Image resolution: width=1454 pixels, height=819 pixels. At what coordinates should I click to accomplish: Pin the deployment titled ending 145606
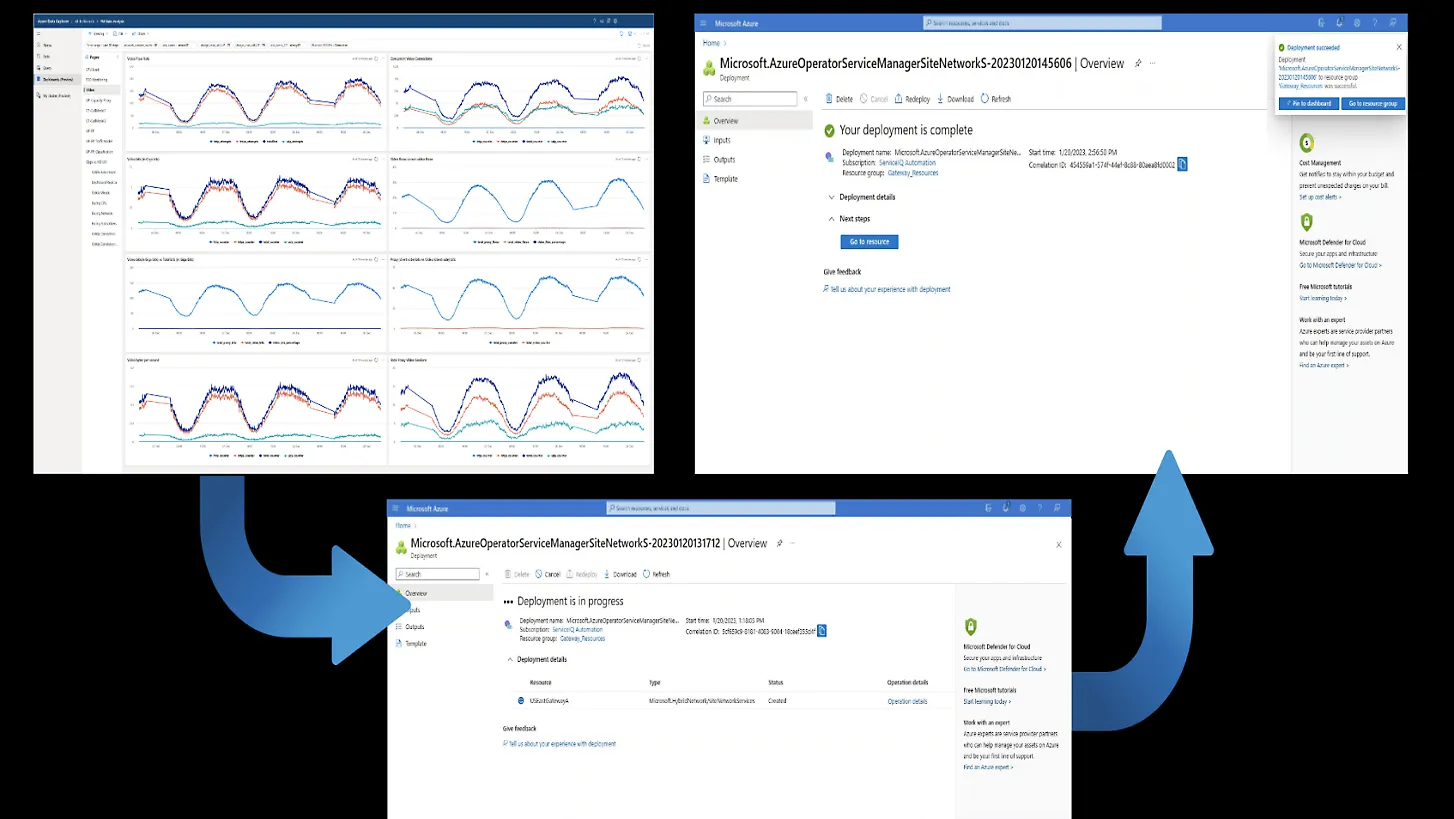click(x=1137, y=63)
